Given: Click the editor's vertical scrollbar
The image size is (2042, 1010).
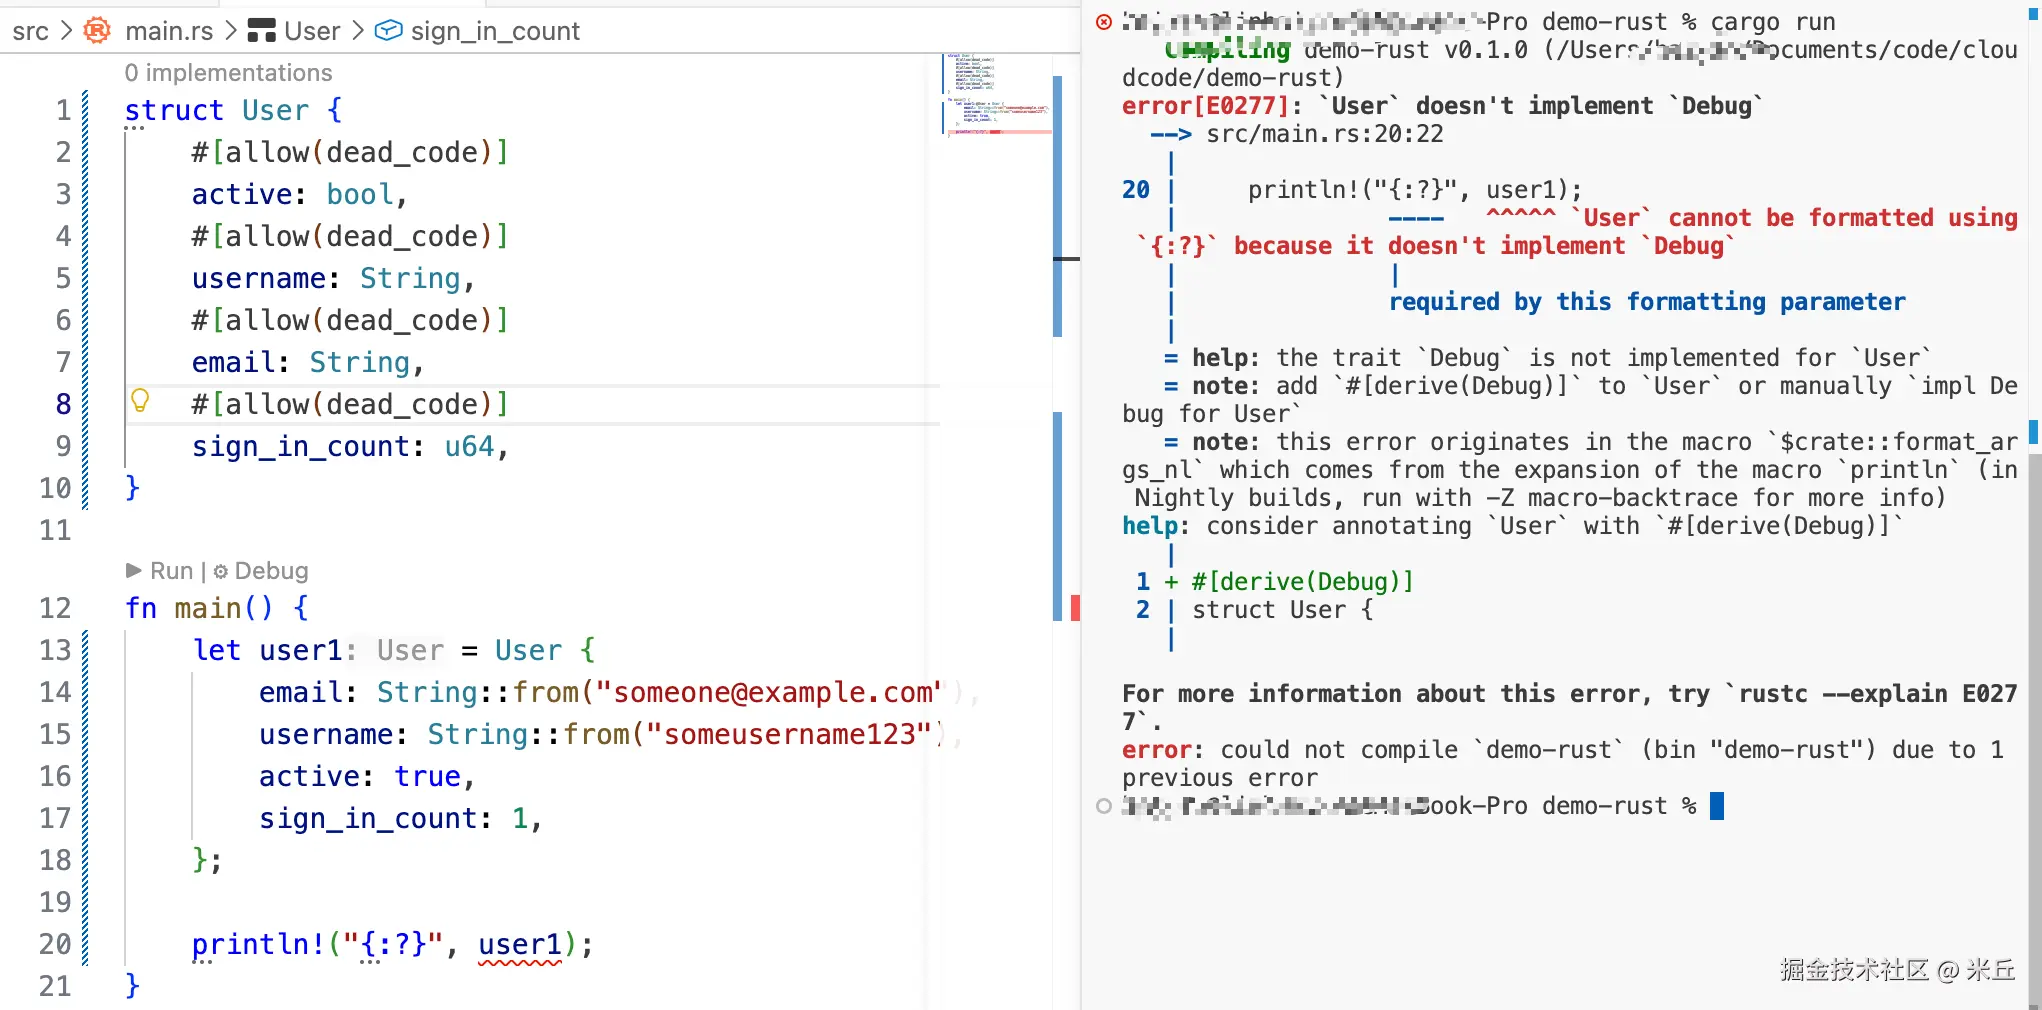Looking at the screenshot, I should point(1058,200).
